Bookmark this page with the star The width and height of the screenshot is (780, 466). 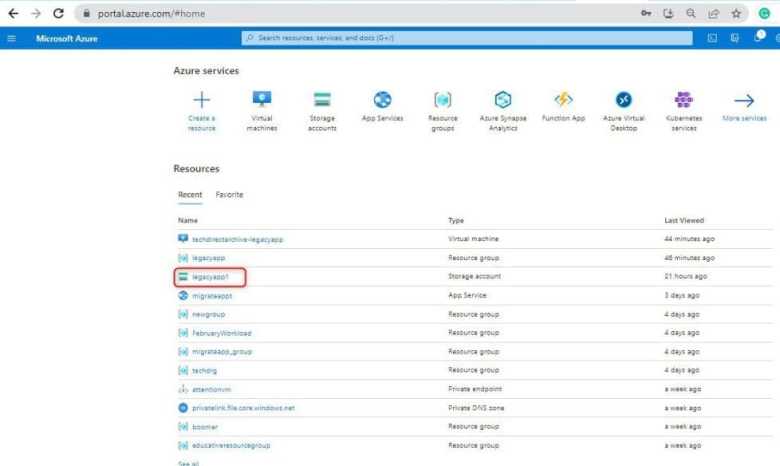pyautogui.click(x=736, y=13)
